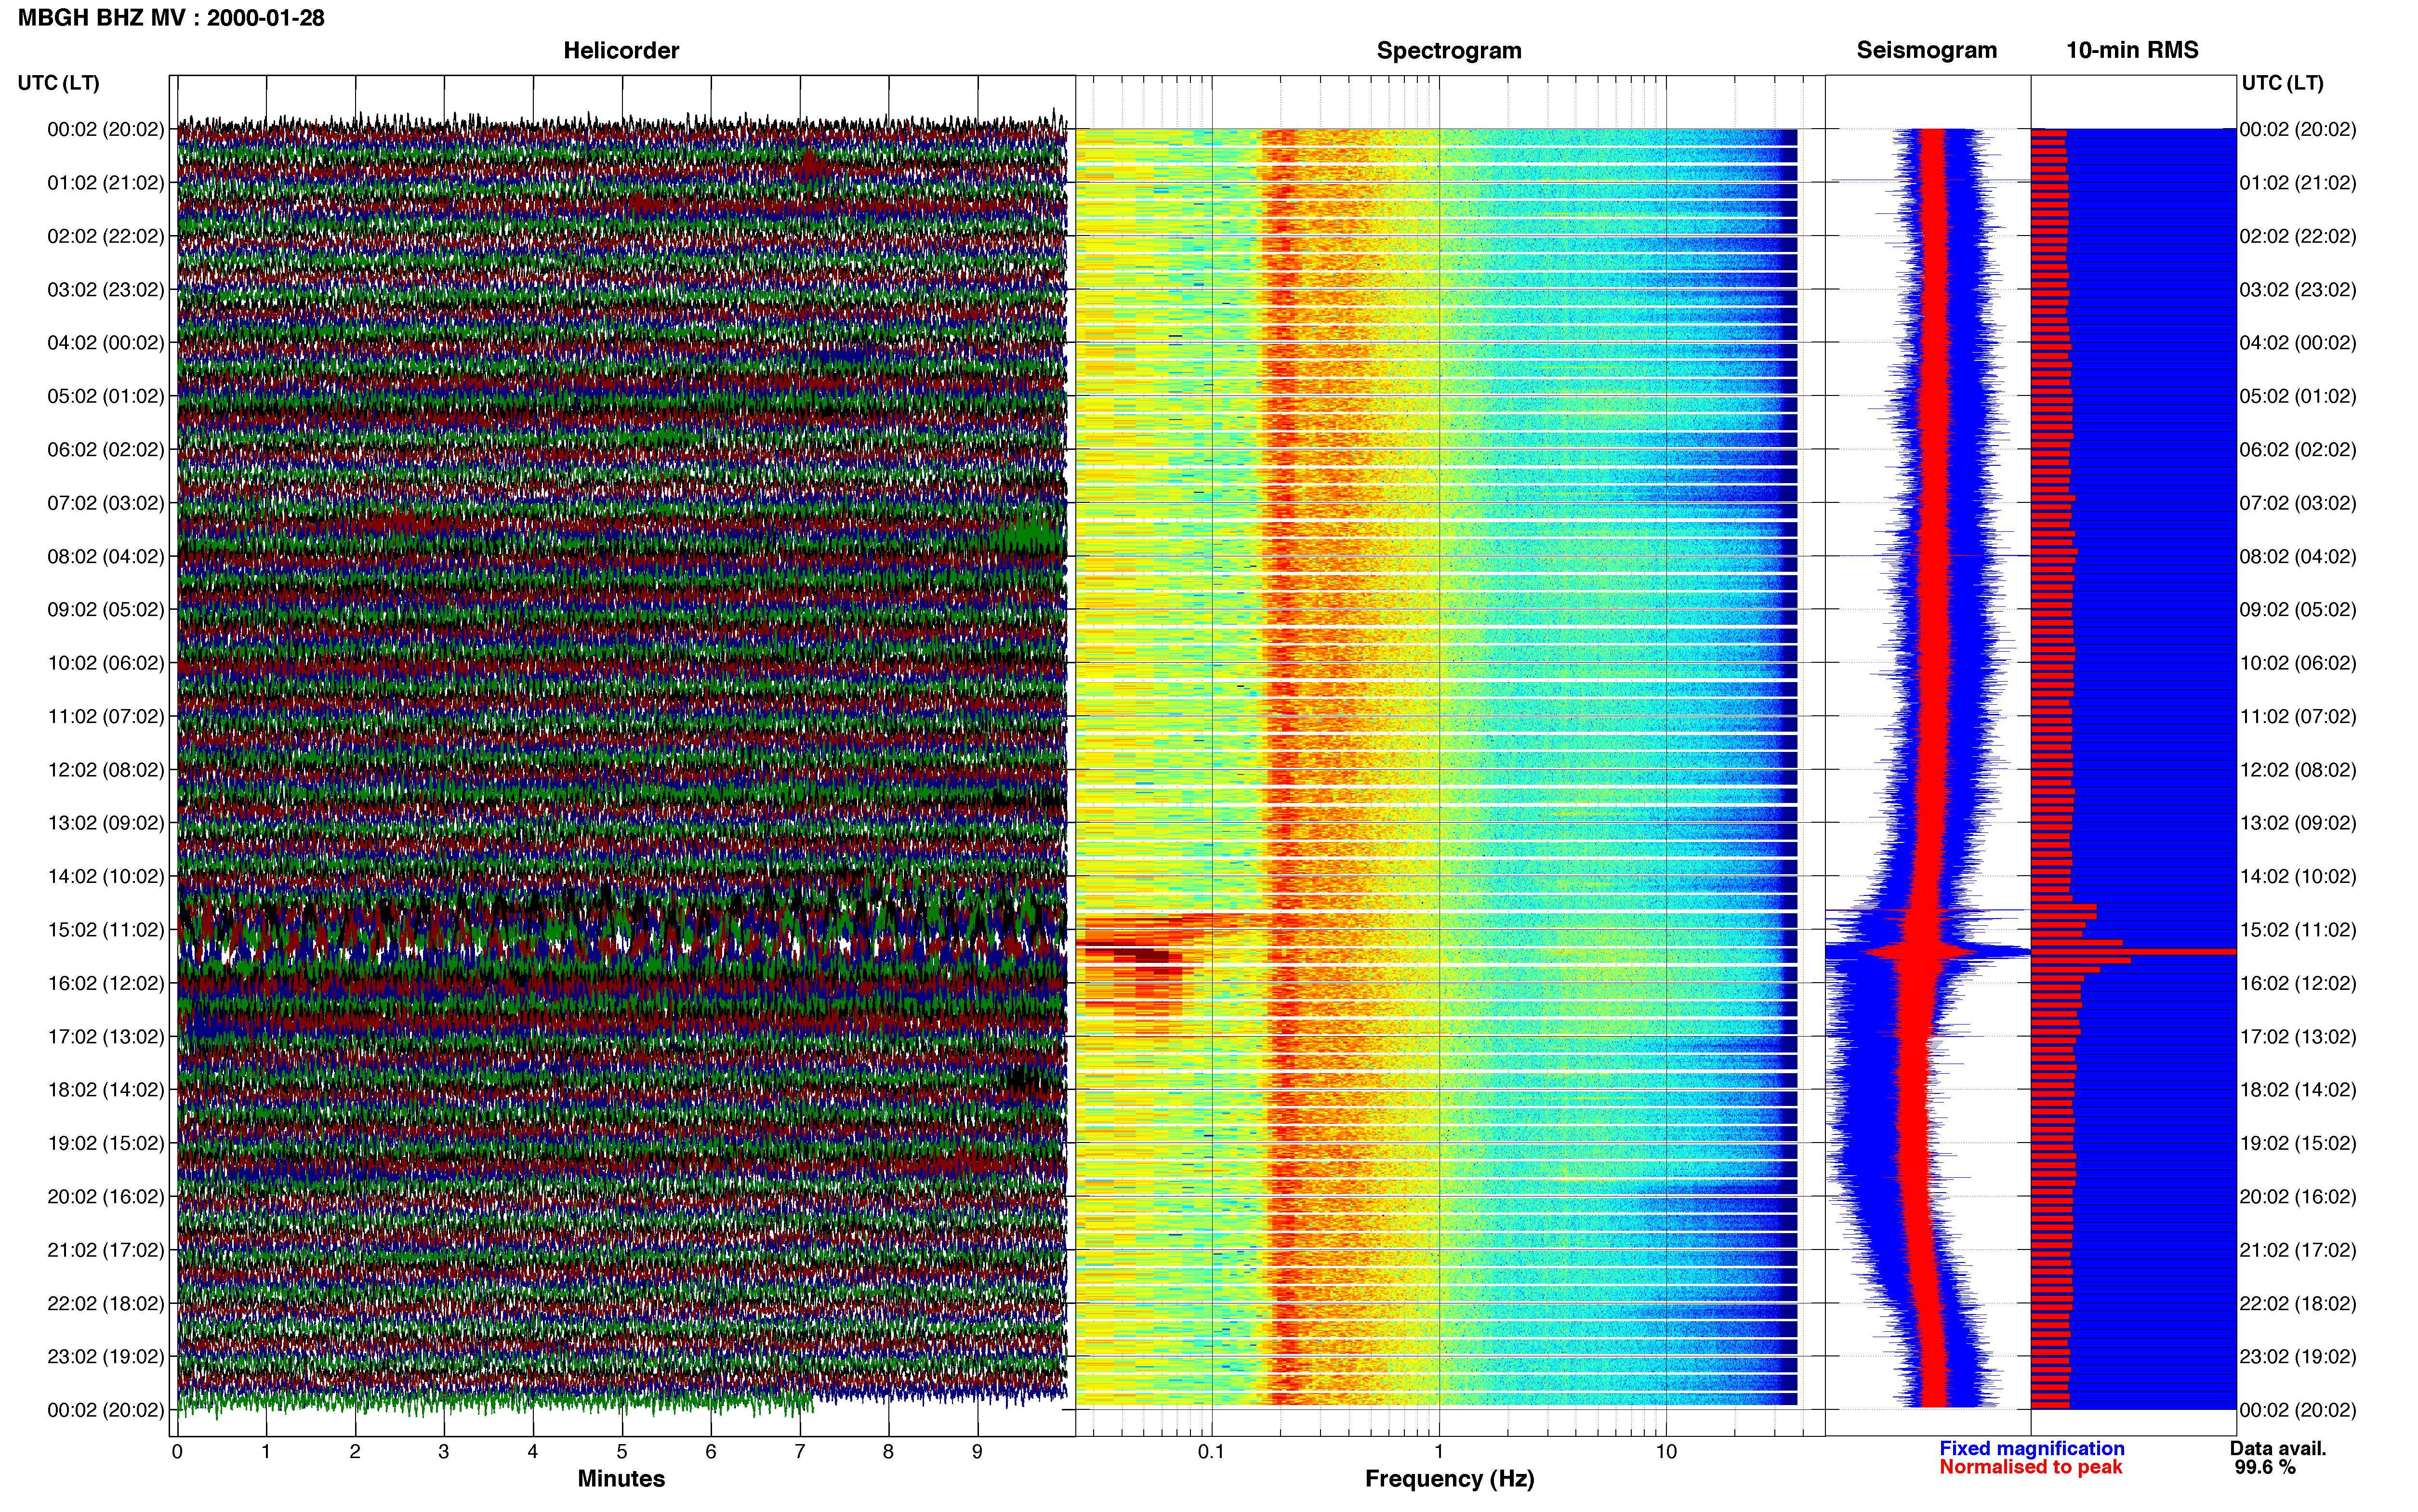
Task: Click left time label 19:02 (15:02)
Action: tap(106, 1143)
